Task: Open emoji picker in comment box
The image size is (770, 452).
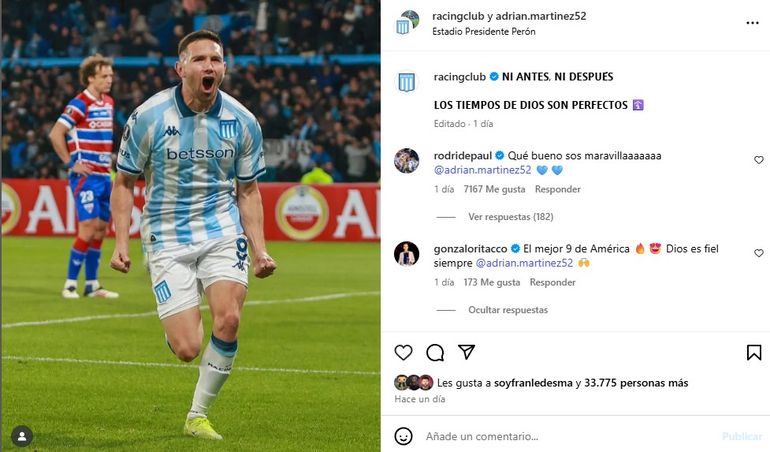Action: pos(403,436)
